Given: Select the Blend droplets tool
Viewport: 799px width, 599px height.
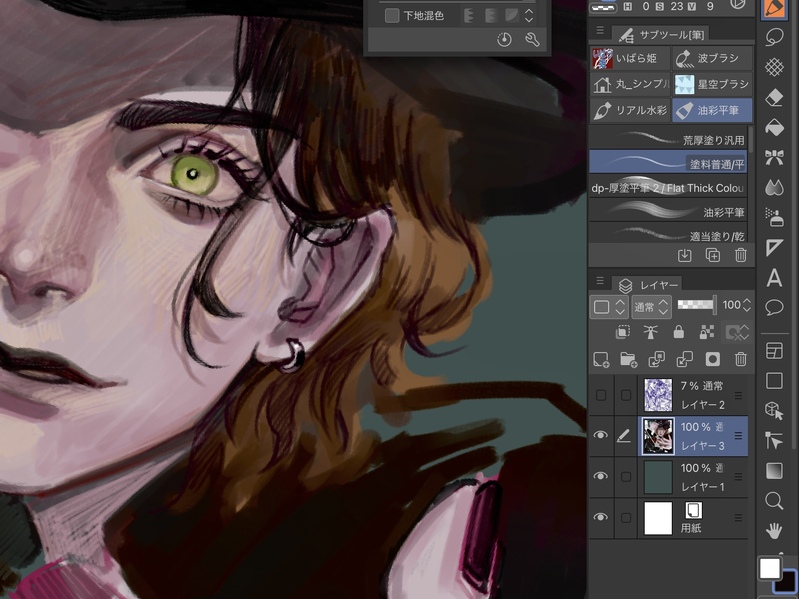Looking at the screenshot, I should click(x=774, y=187).
